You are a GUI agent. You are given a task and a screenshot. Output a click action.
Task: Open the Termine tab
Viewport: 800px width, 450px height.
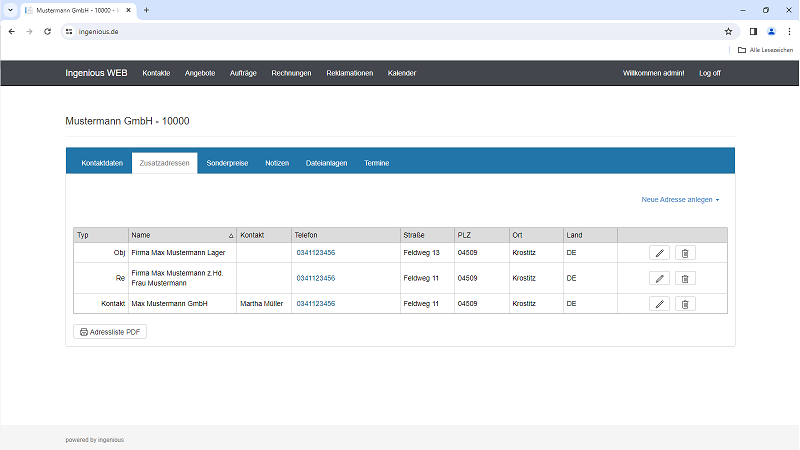coord(377,163)
